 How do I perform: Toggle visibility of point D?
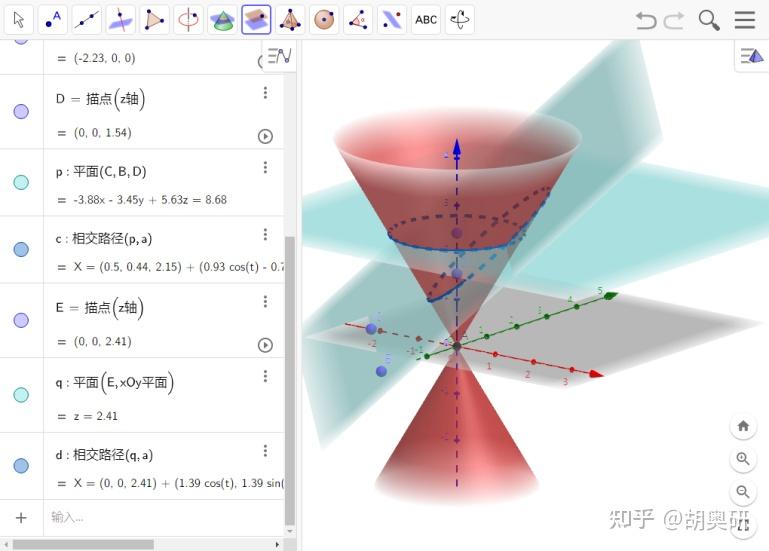[21, 111]
